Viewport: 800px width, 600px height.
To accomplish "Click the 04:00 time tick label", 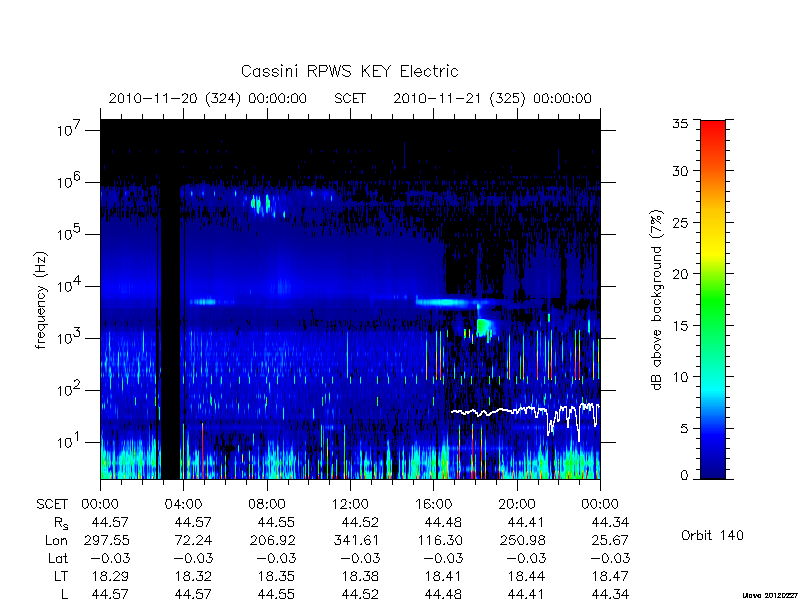I will click(184, 505).
